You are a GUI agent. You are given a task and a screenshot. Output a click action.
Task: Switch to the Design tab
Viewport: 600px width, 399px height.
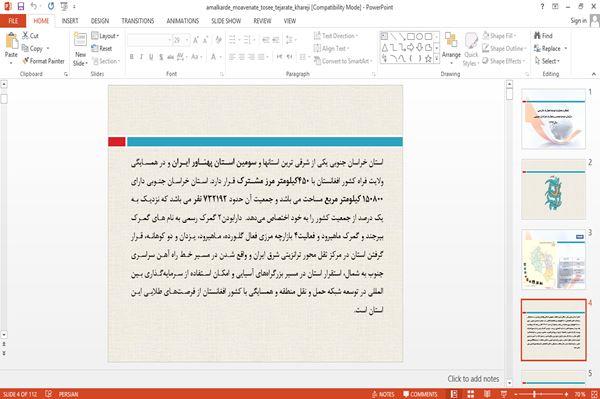pyautogui.click(x=100, y=21)
